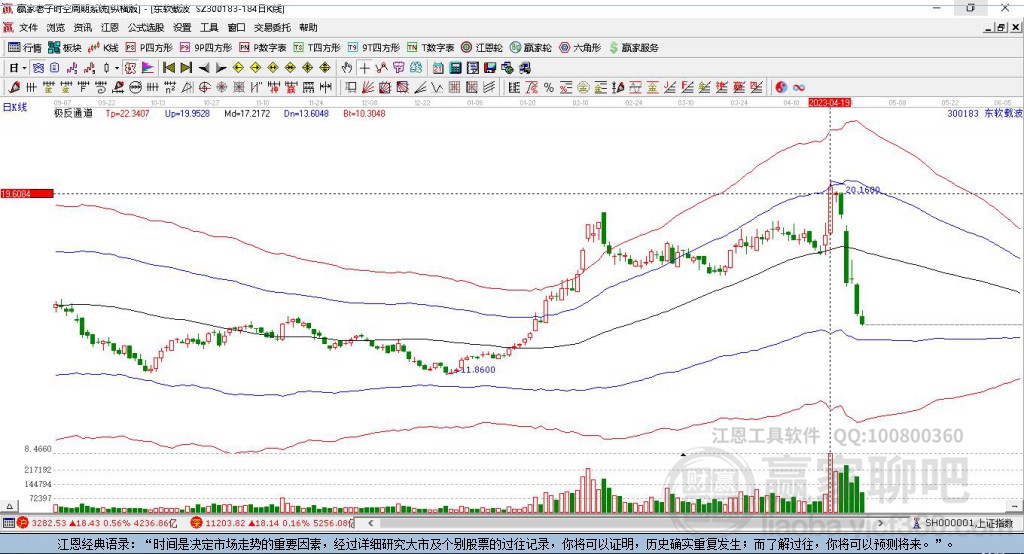
Task: Open the P四方形 tool
Action: [x=149, y=48]
